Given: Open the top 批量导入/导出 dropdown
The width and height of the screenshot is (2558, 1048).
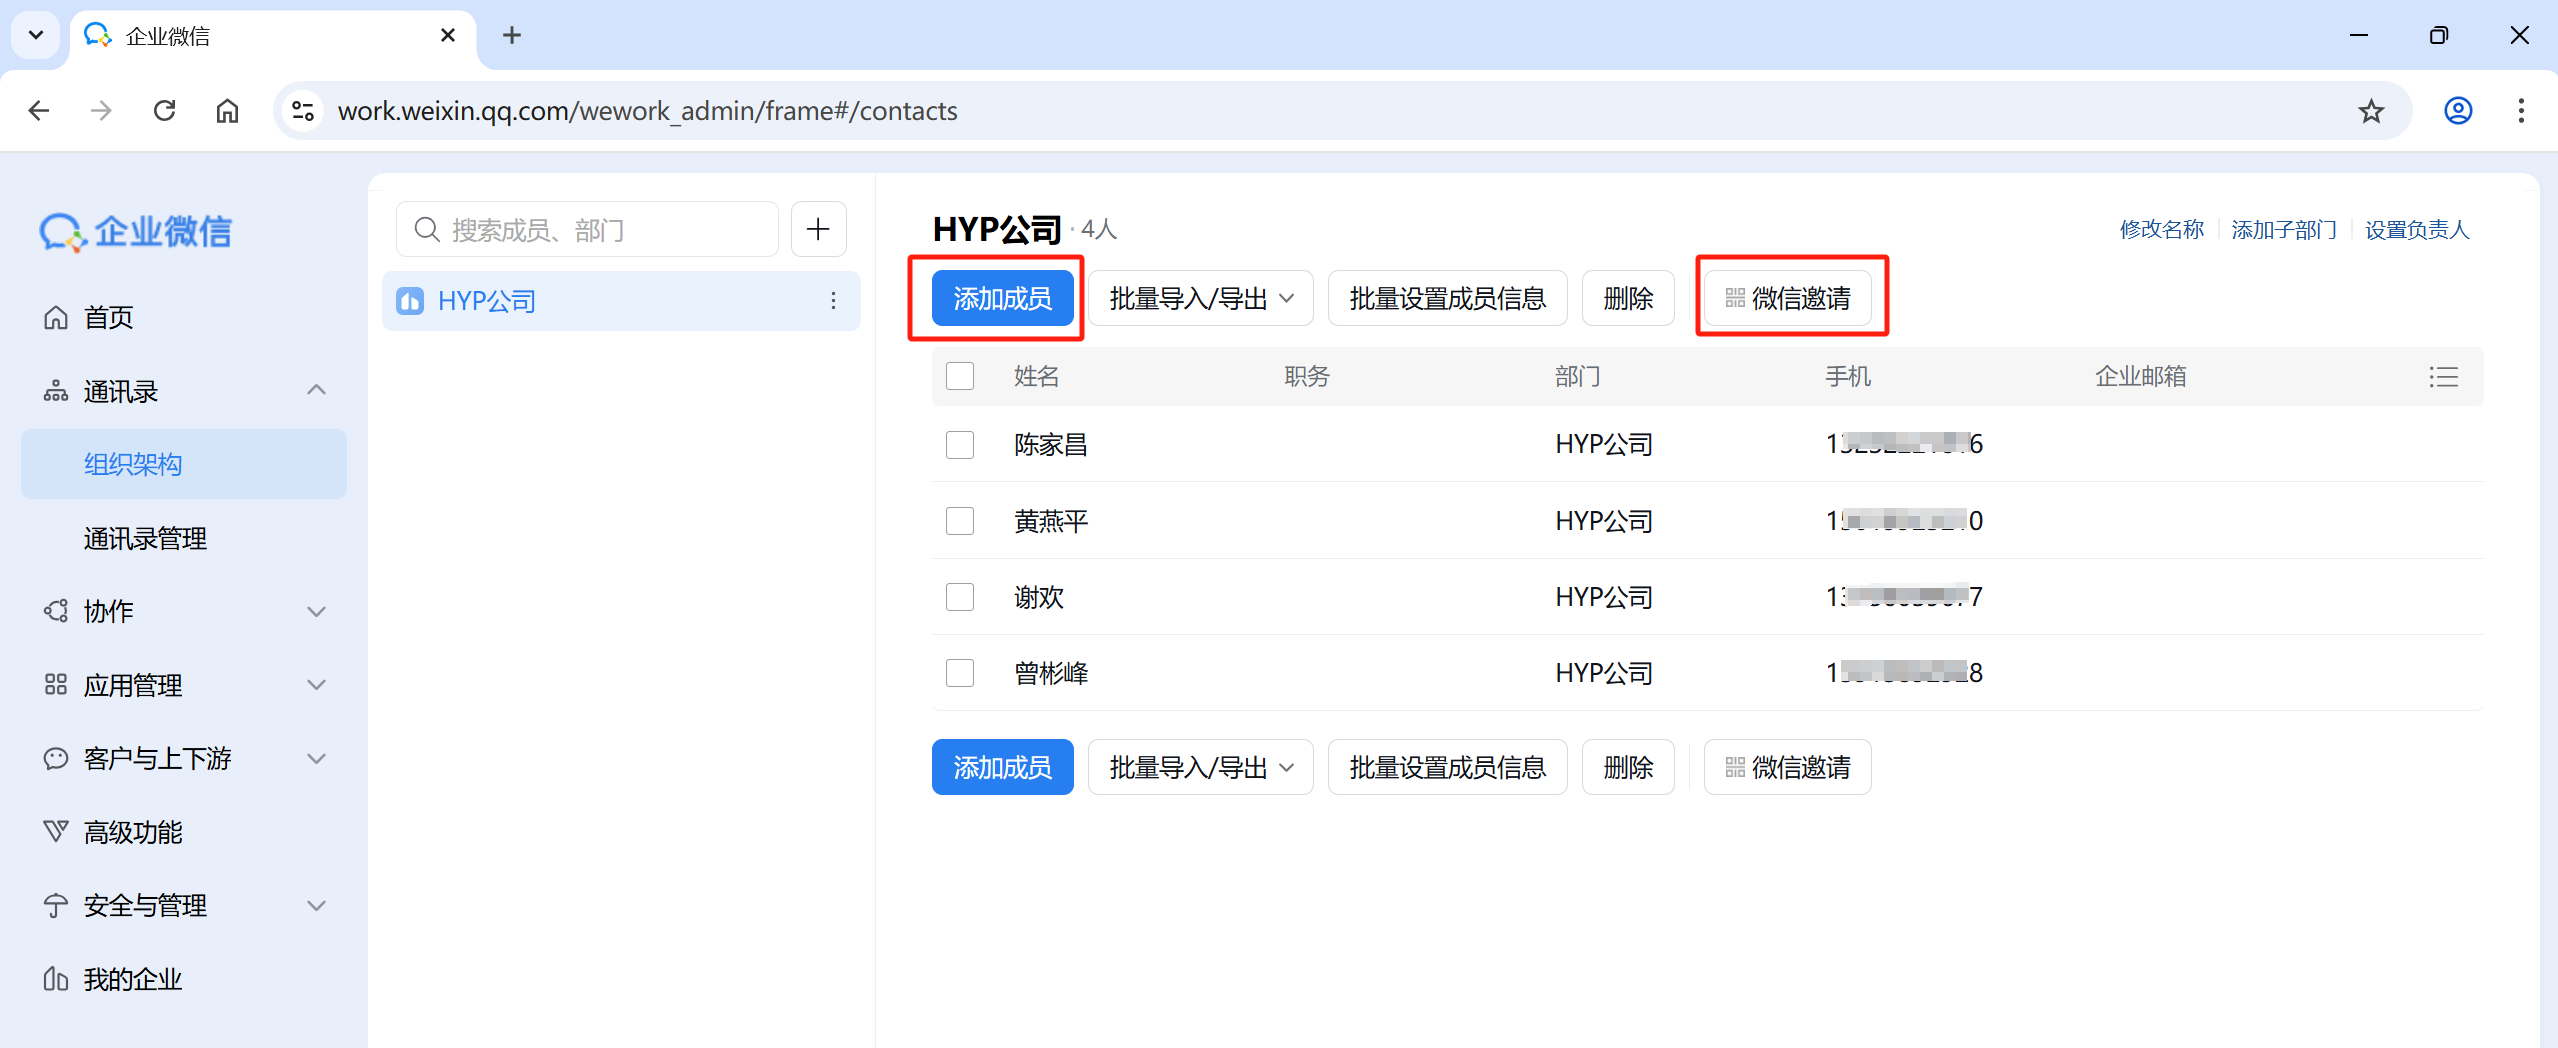Looking at the screenshot, I should 1200,299.
